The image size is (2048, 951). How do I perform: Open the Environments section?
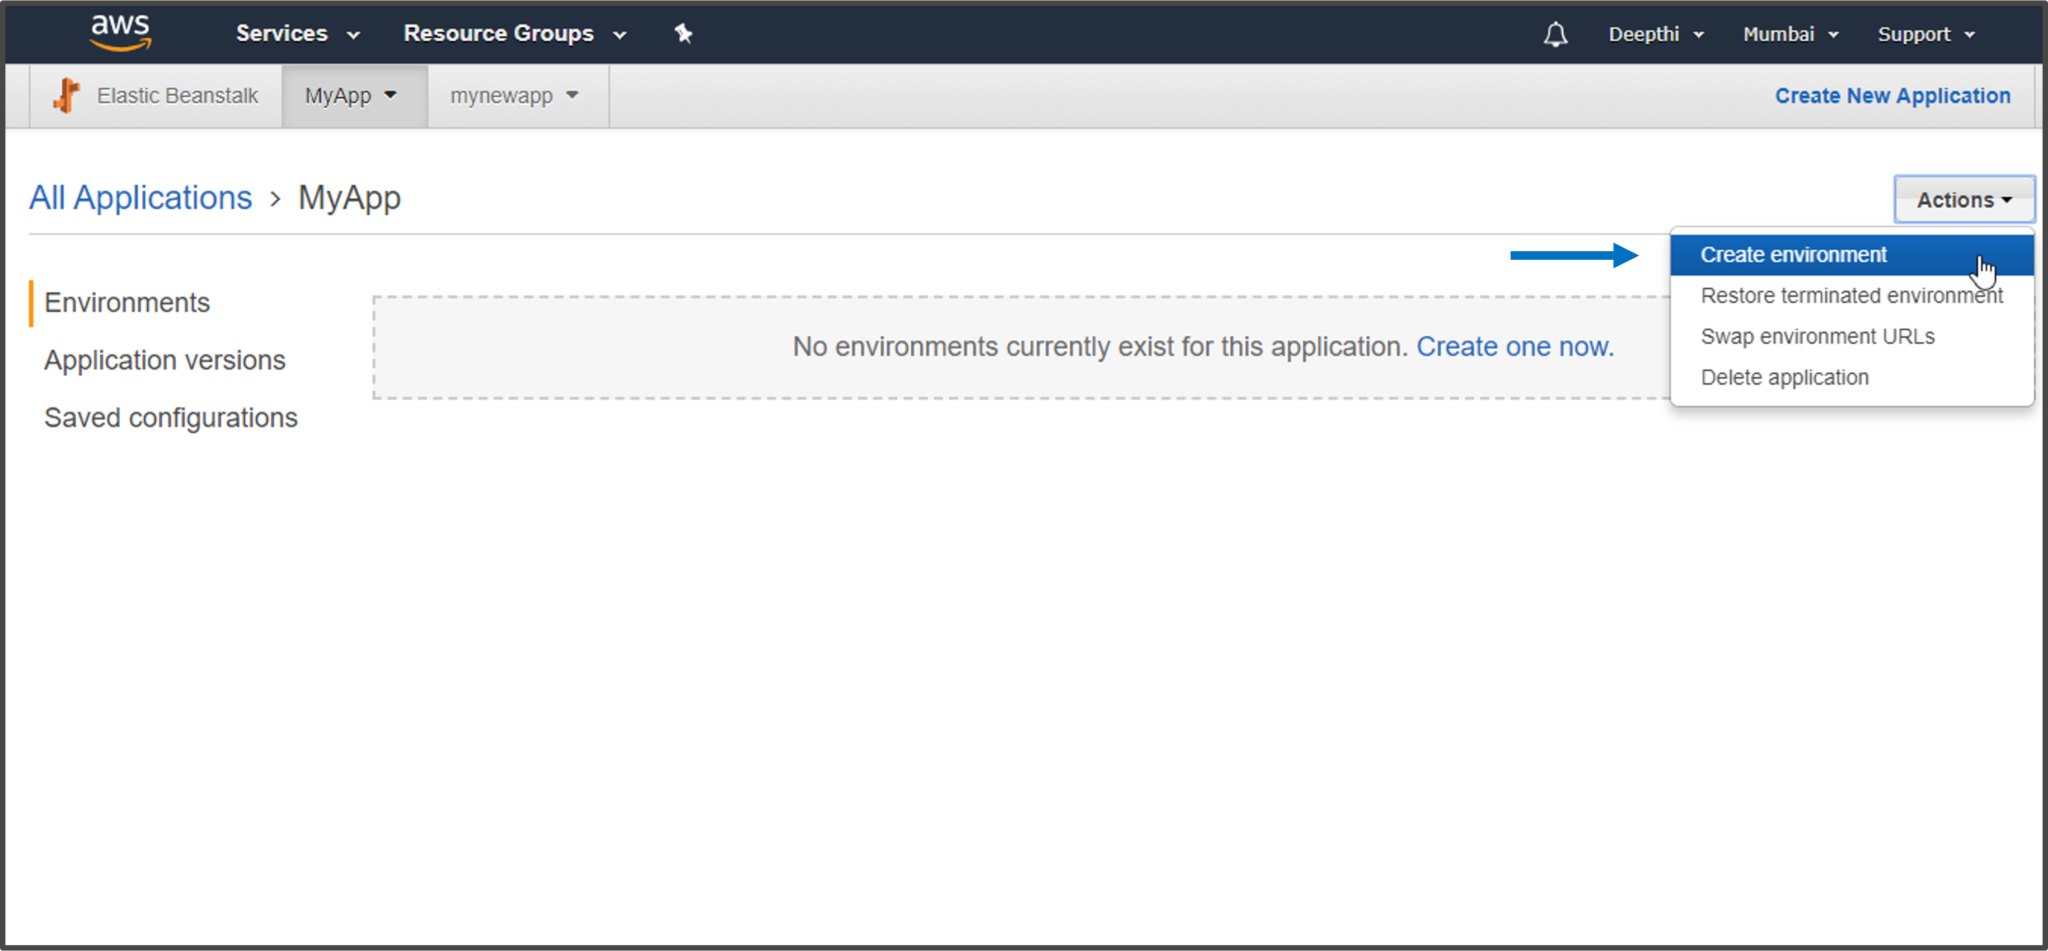coord(127,303)
